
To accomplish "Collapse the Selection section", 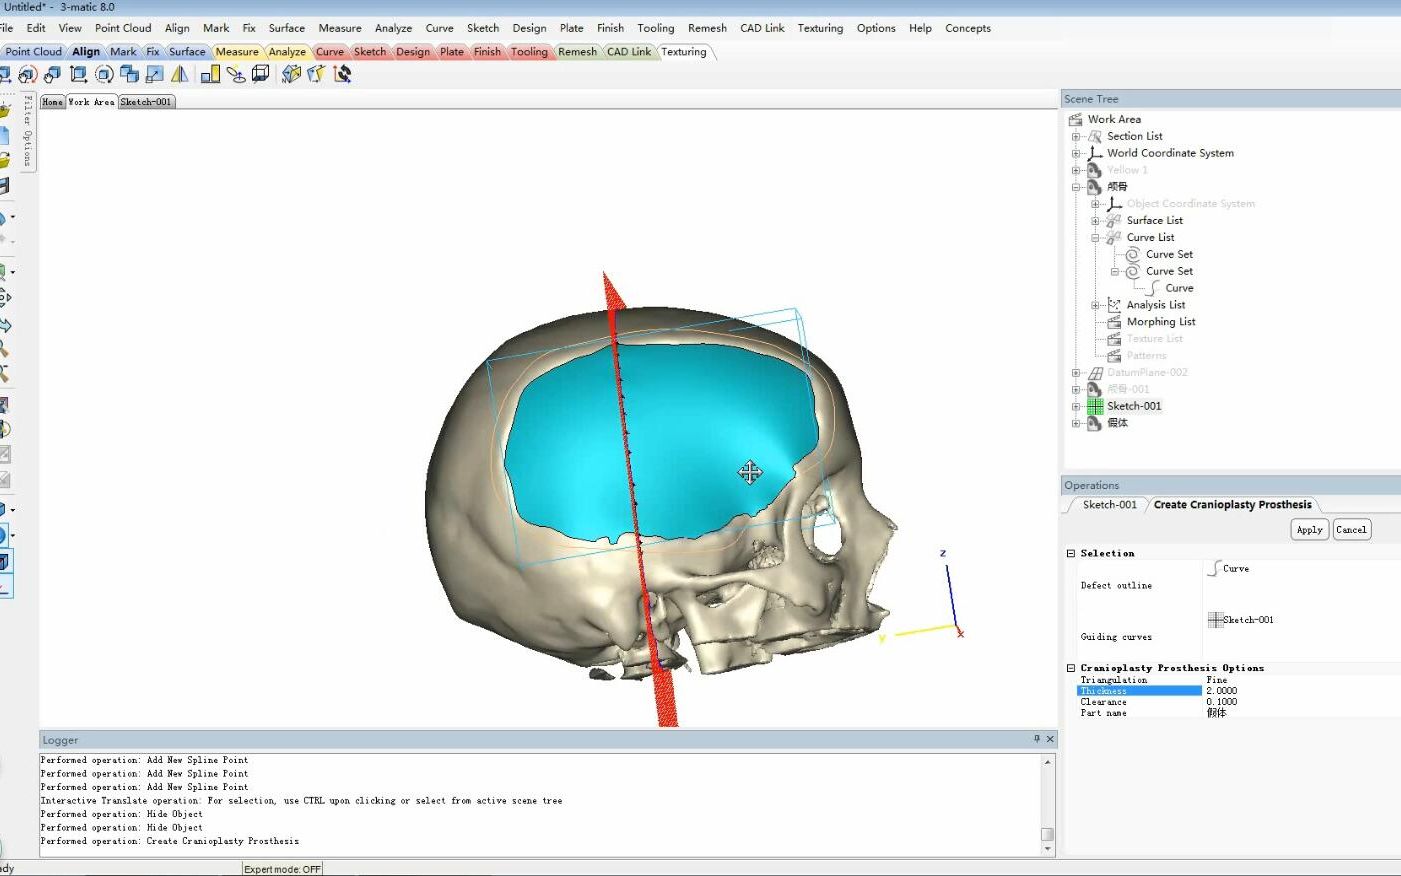I will click(1071, 553).
